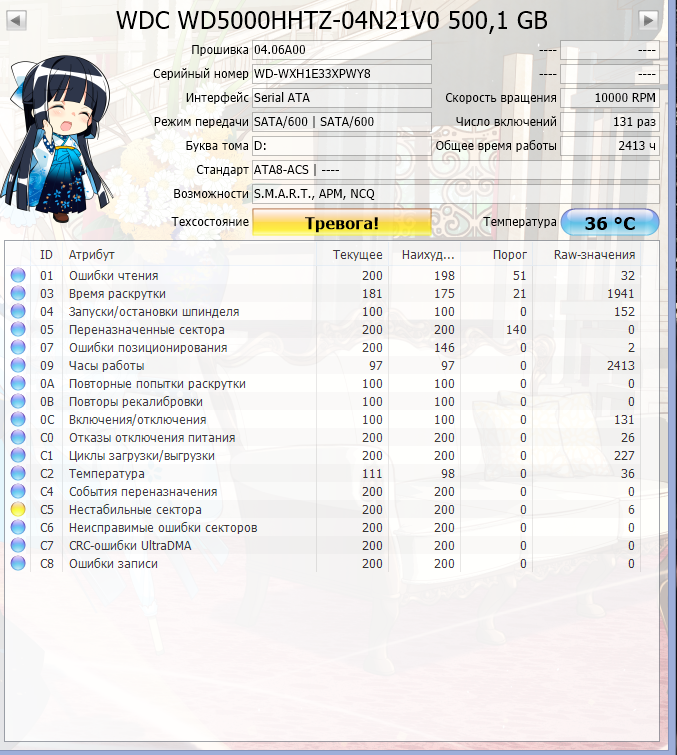Click raw value 1941 of Время раскрутки
Screen dimensions: 677x755
pos(621,294)
